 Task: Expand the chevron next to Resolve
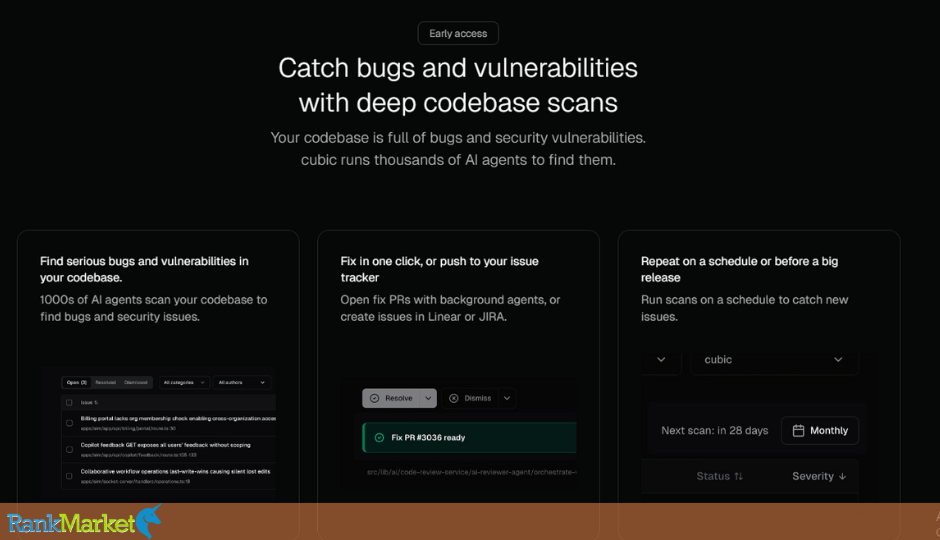pyautogui.click(x=428, y=398)
